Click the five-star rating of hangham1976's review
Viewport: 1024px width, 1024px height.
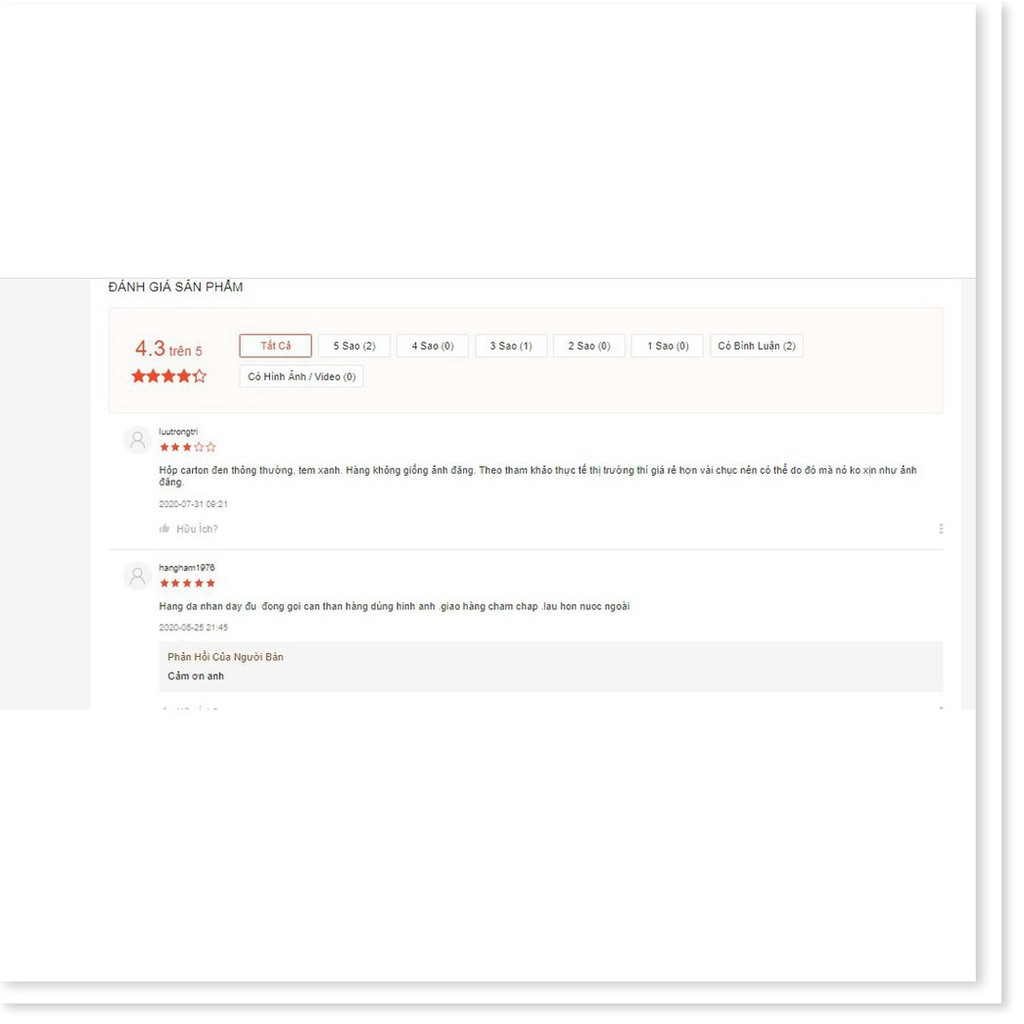pos(187,583)
